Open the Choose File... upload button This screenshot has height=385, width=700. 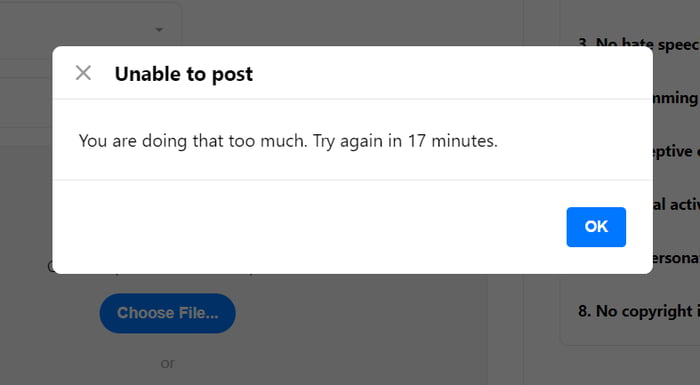click(x=167, y=313)
